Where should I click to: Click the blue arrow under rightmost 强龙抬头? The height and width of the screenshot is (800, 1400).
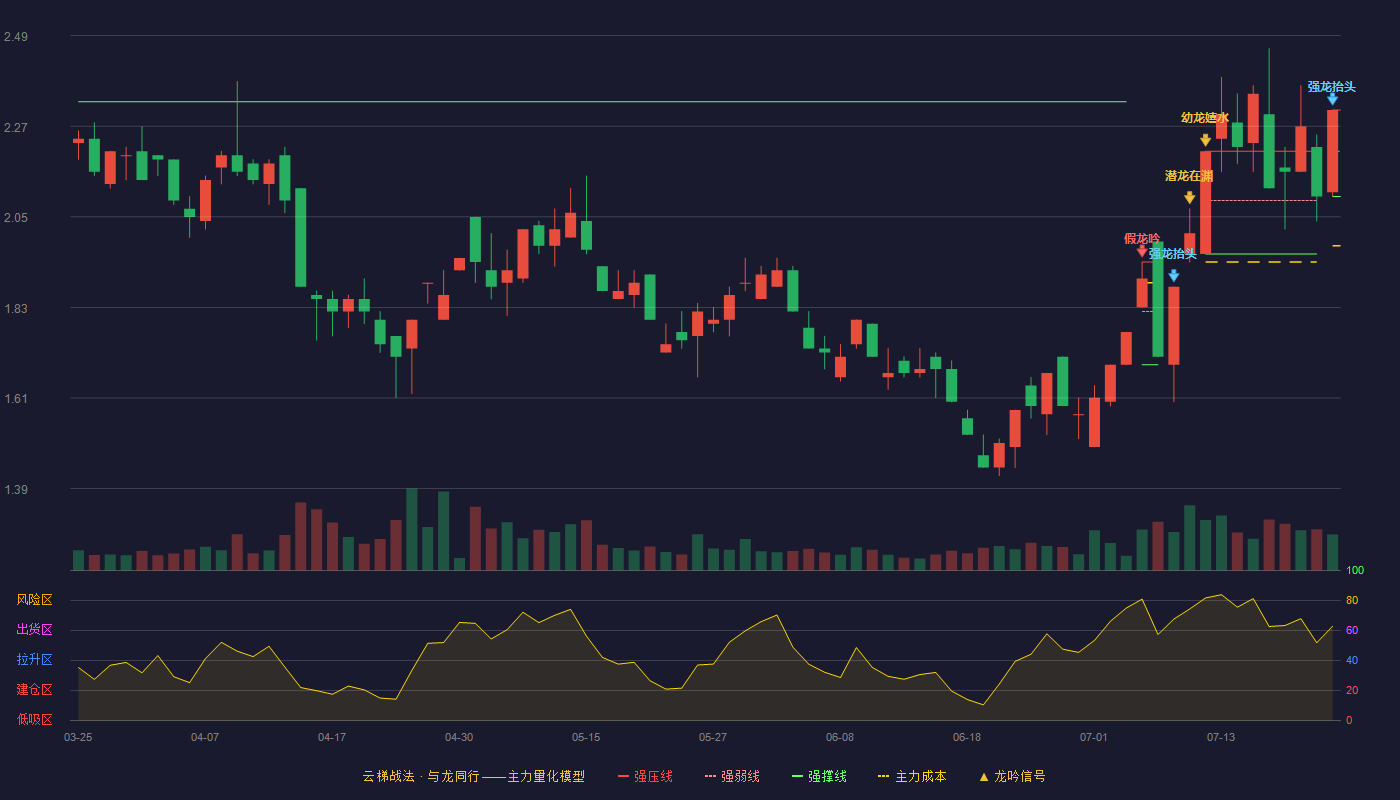[x=1332, y=99]
